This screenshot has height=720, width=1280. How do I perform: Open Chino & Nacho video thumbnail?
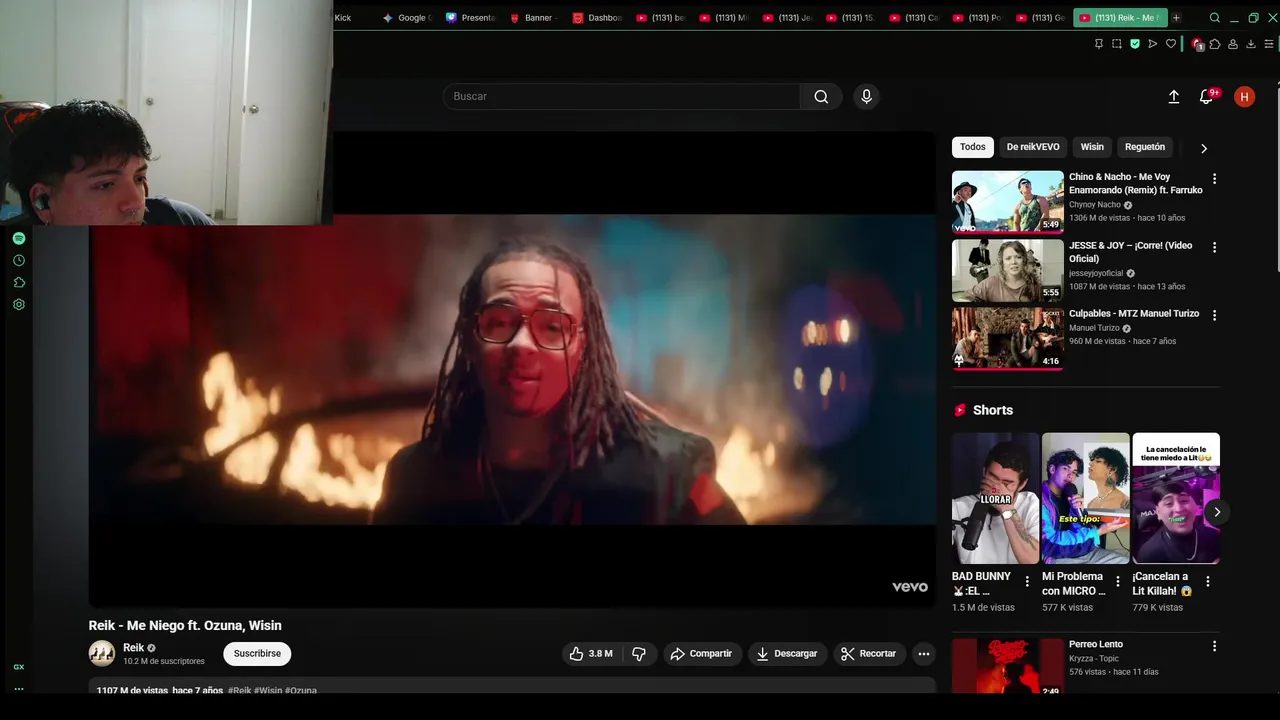coord(1008,202)
